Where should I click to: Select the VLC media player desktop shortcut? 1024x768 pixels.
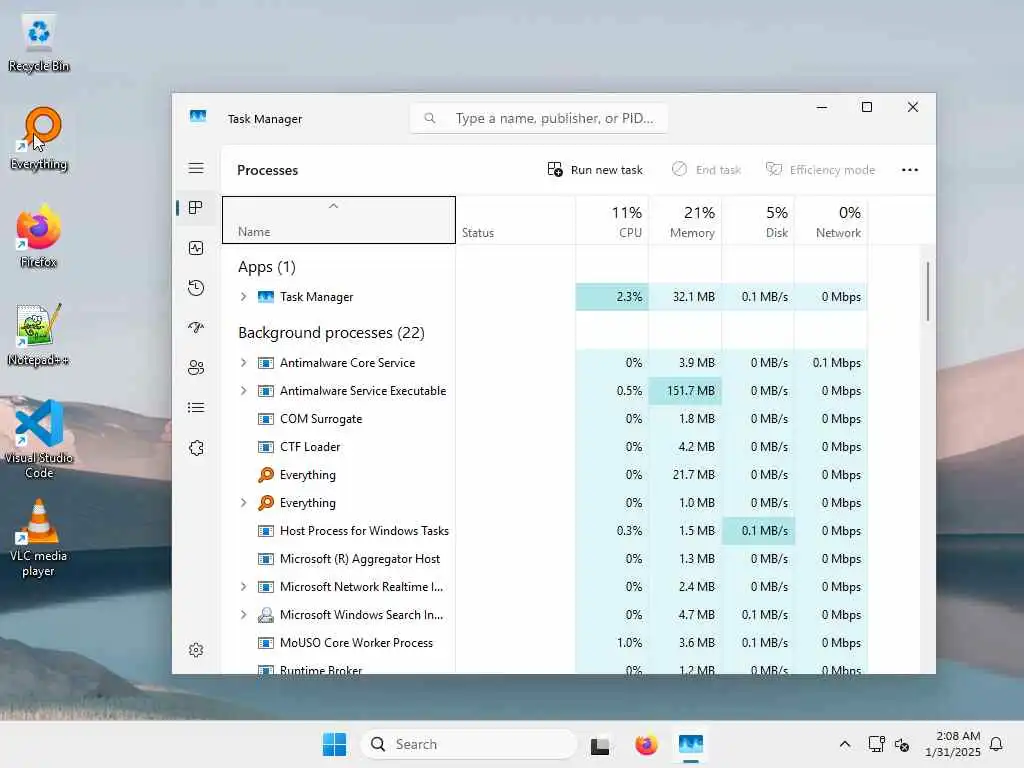(39, 537)
